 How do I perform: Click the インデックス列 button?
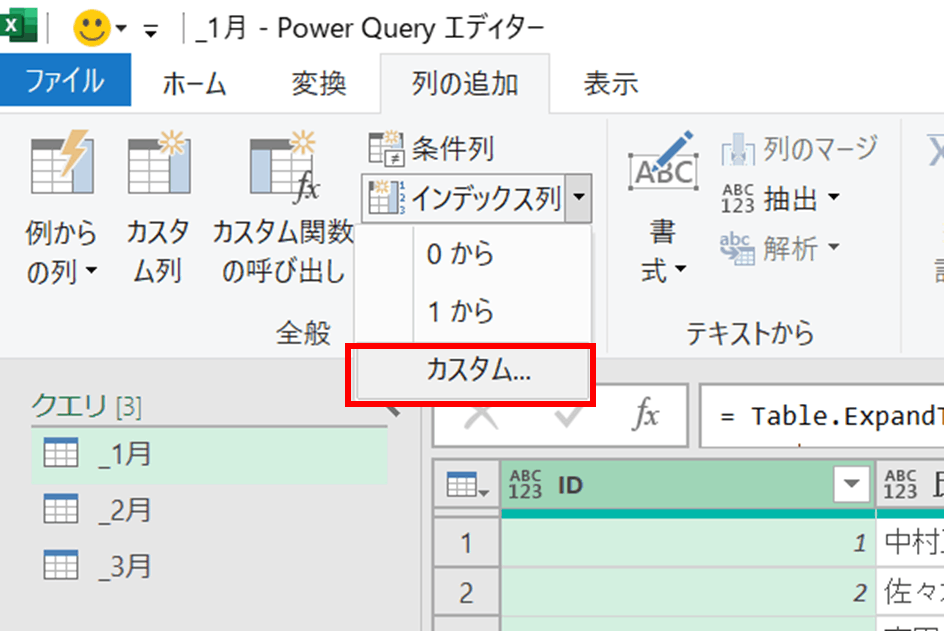464,198
